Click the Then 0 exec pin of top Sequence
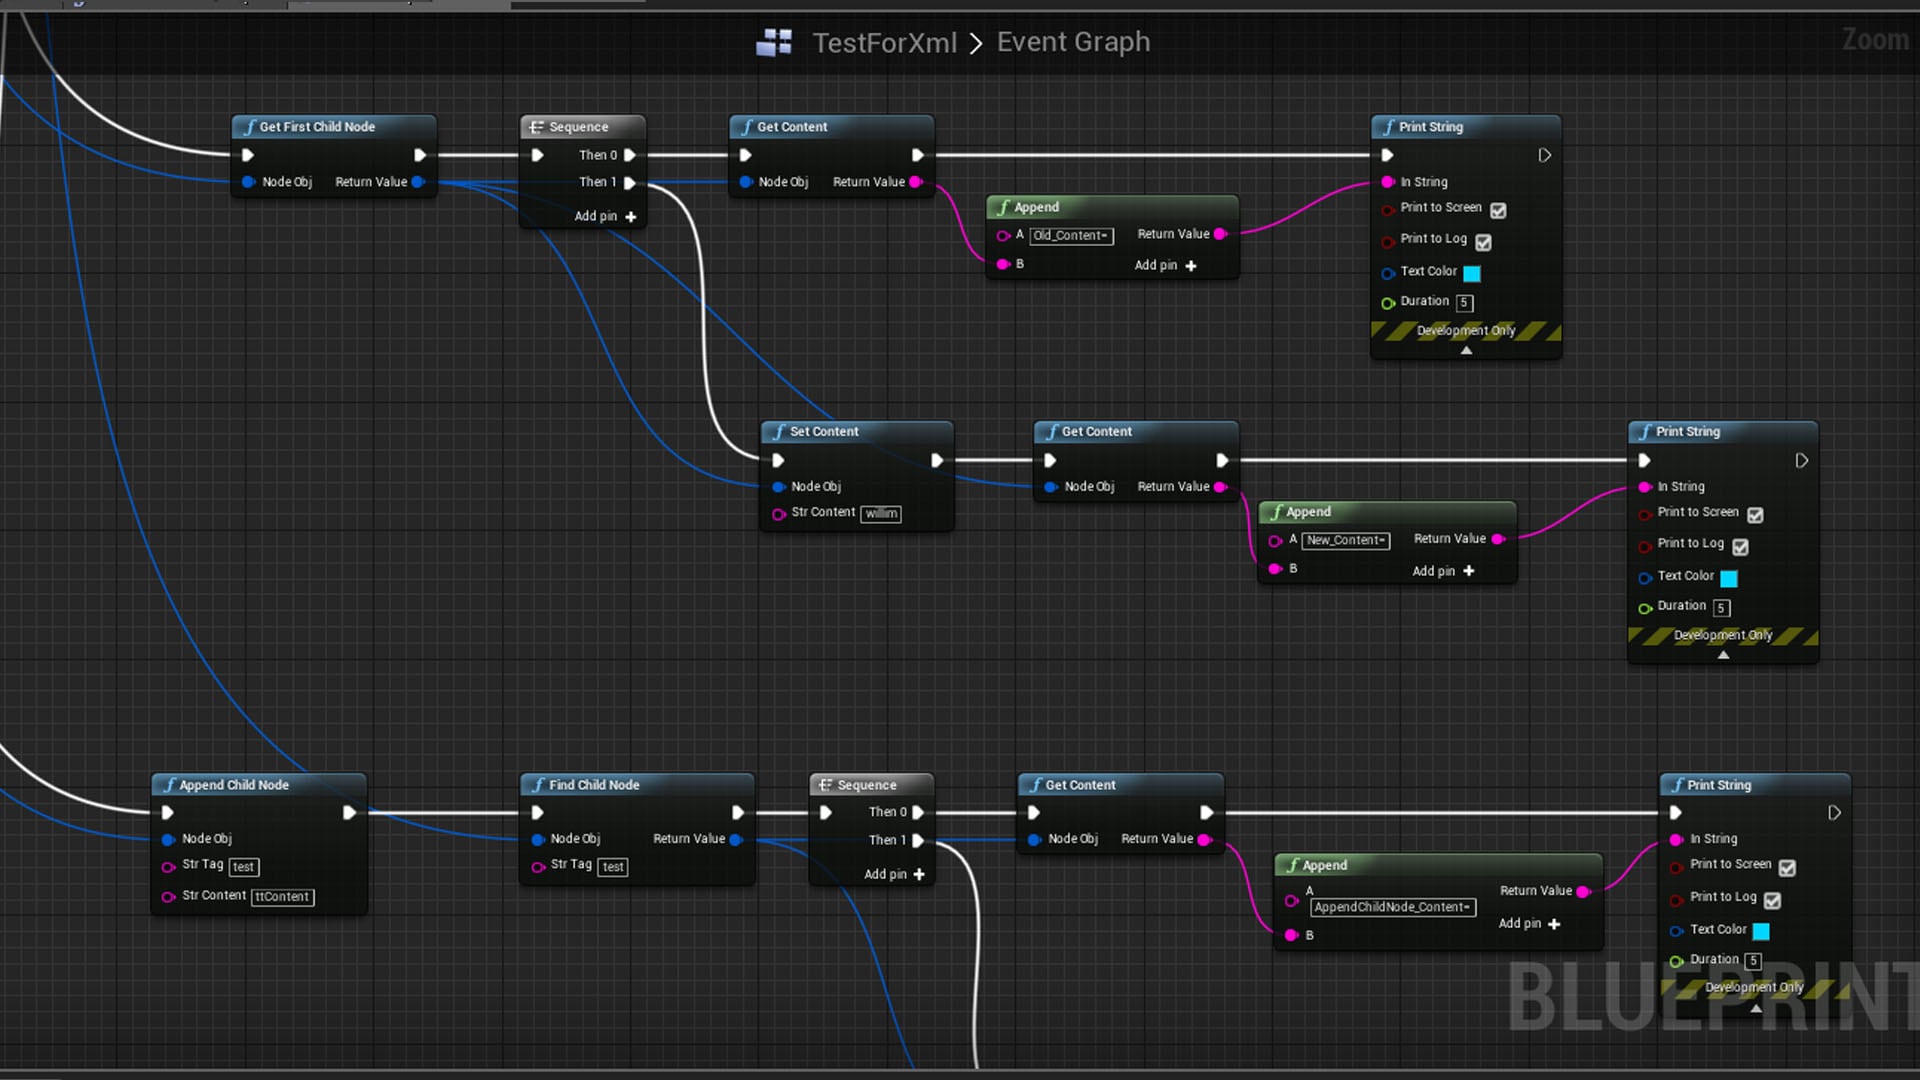The width and height of the screenshot is (1920, 1080). click(630, 155)
